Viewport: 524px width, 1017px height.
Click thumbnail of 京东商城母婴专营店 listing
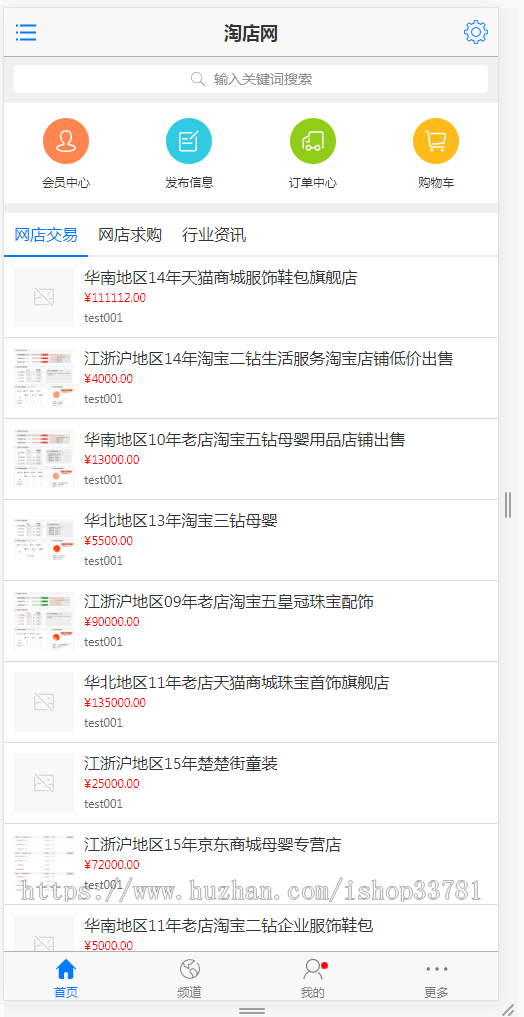tap(44, 864)
